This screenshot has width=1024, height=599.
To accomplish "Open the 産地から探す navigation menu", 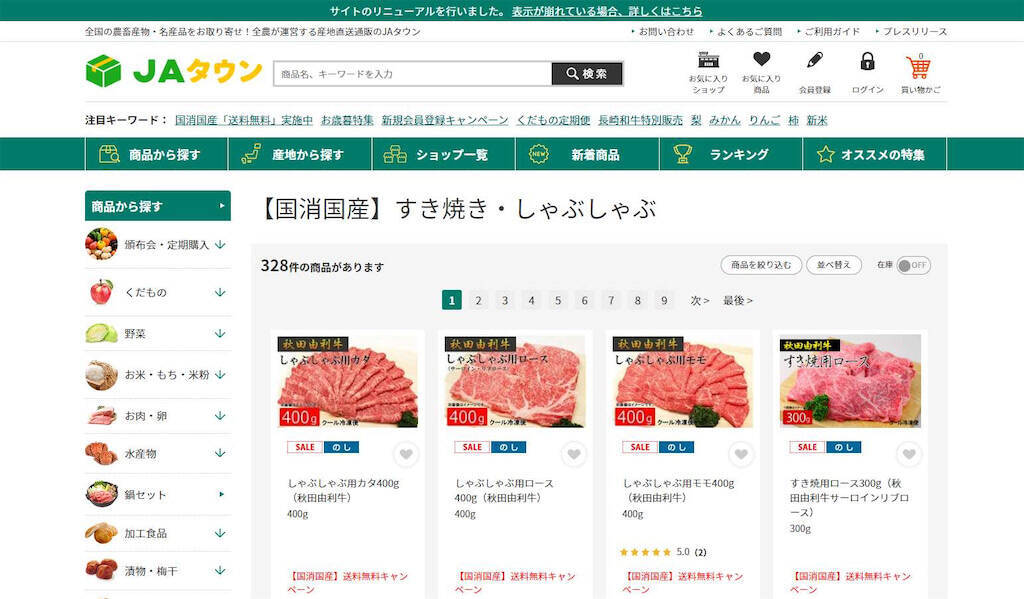I will pos(300,154).
